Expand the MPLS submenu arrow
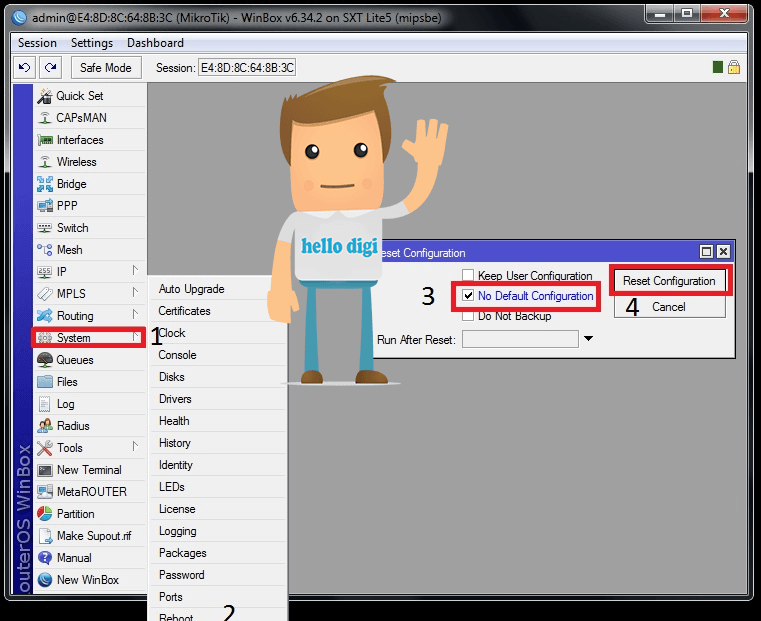761x621 pixels. [x=135, y=293]
